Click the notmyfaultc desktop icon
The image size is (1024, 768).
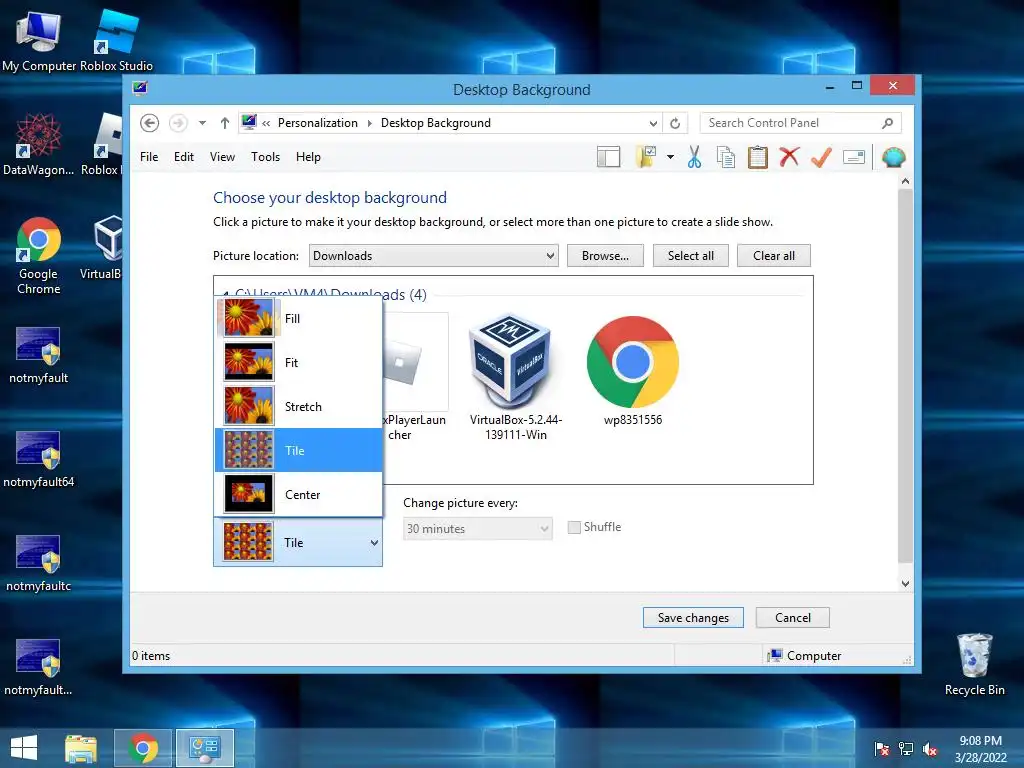pyautogui.click(x=39, y=563)
